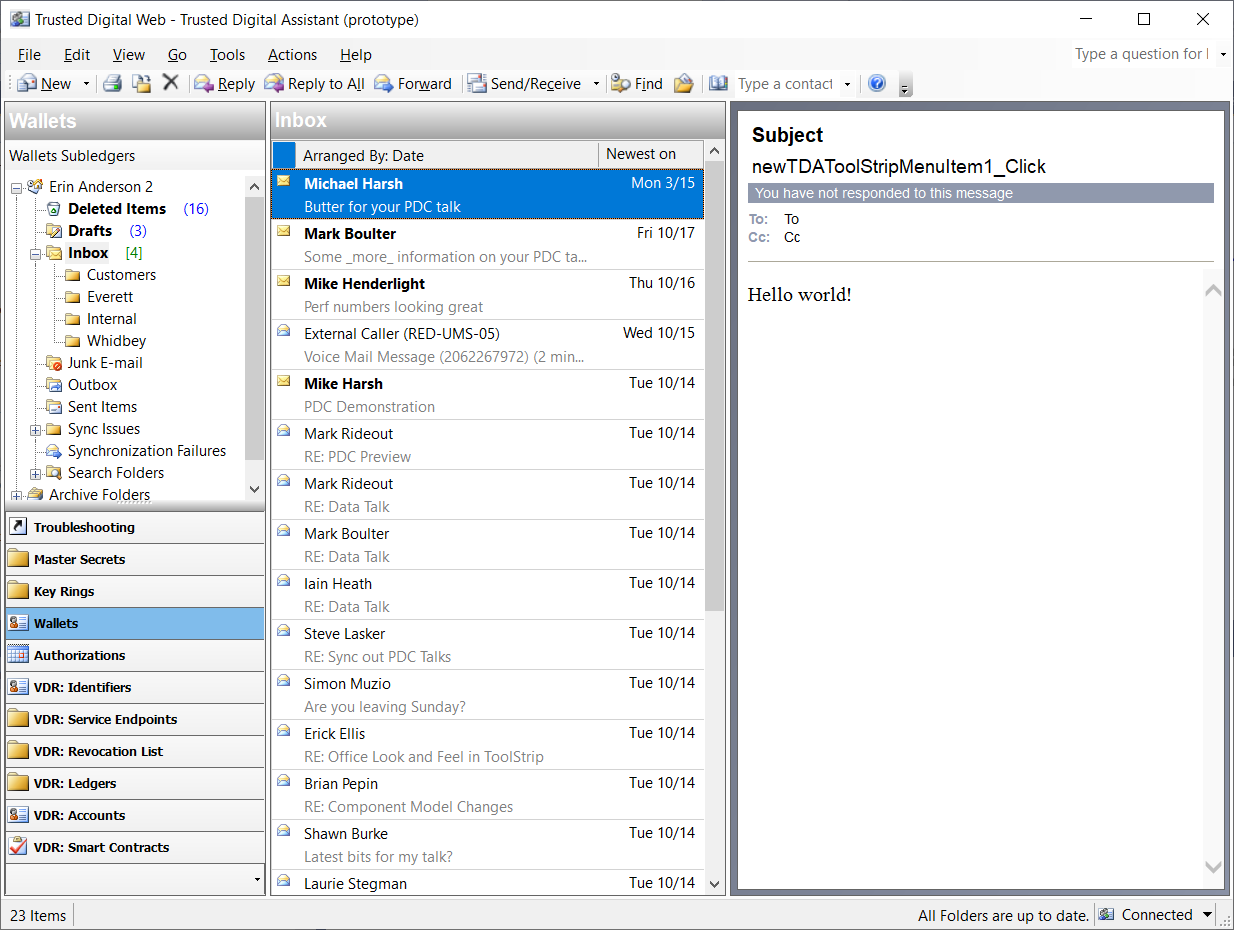Screen dimensions: 1234x930
Task: Open the Send/Receive dropdown arrow
Action: (x=596, y=84)
